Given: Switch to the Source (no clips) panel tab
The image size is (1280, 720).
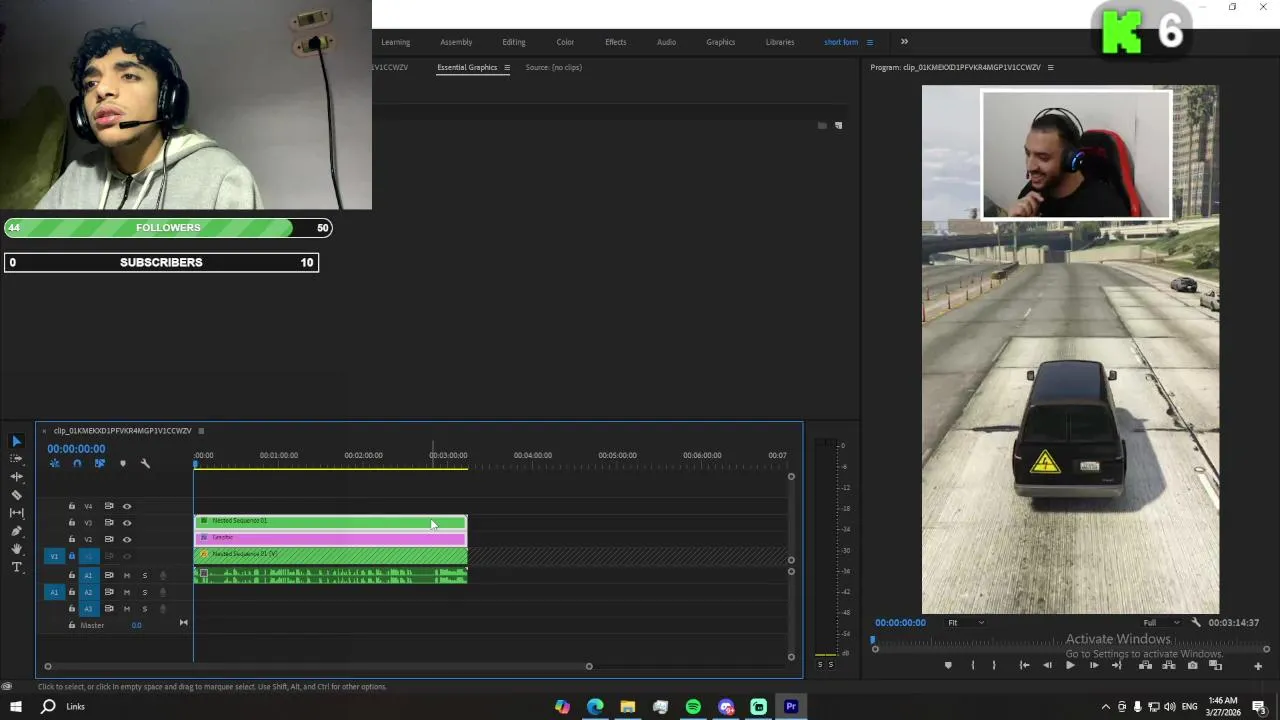Looking at the screenshot, I should pos(554,68).
